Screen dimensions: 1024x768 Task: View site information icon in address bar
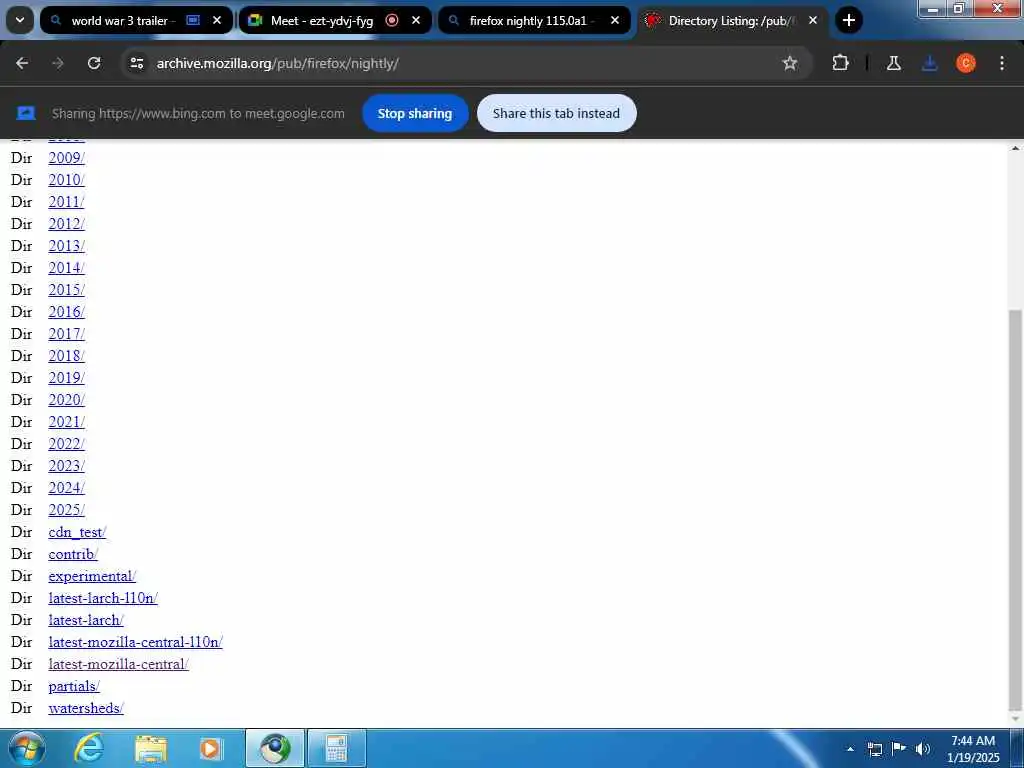point(136,63)
